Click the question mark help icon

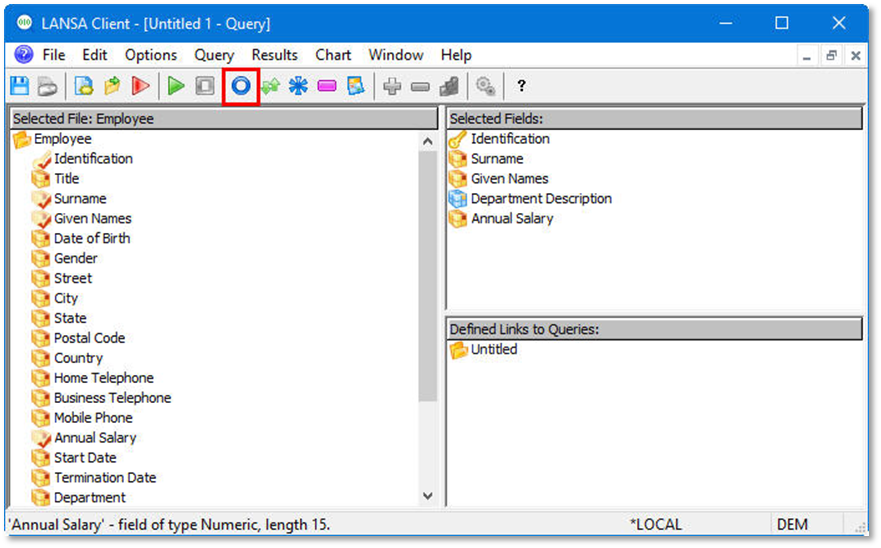tap(521, 85)
